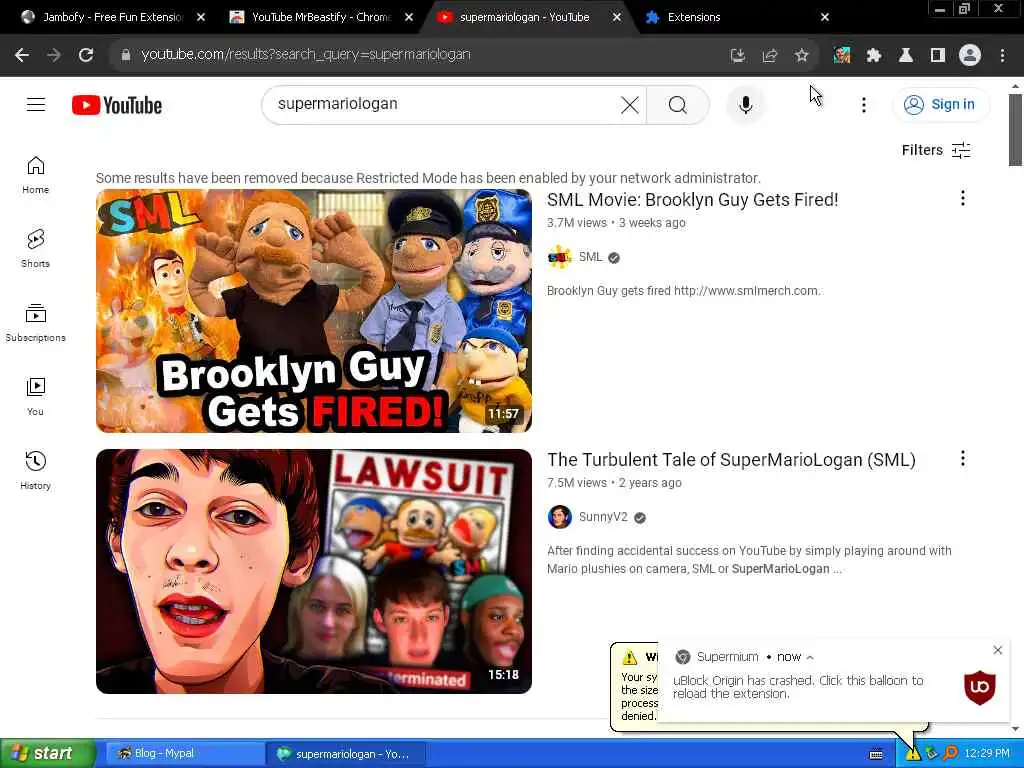Open Subscriptions in the sidebar

point(36,323)
